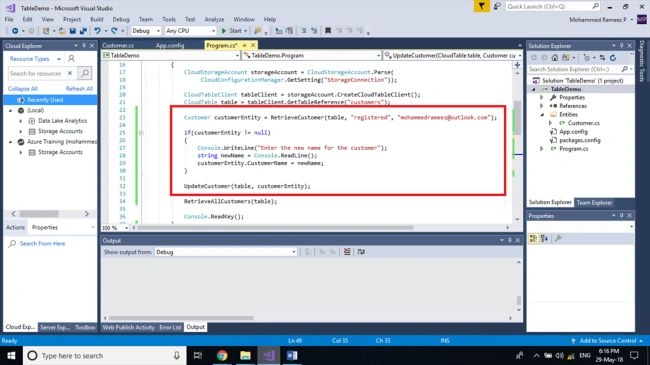Click the bookmark icon in toolbar
The width and height of the screenshot is (650, 365).
(327, 31)
